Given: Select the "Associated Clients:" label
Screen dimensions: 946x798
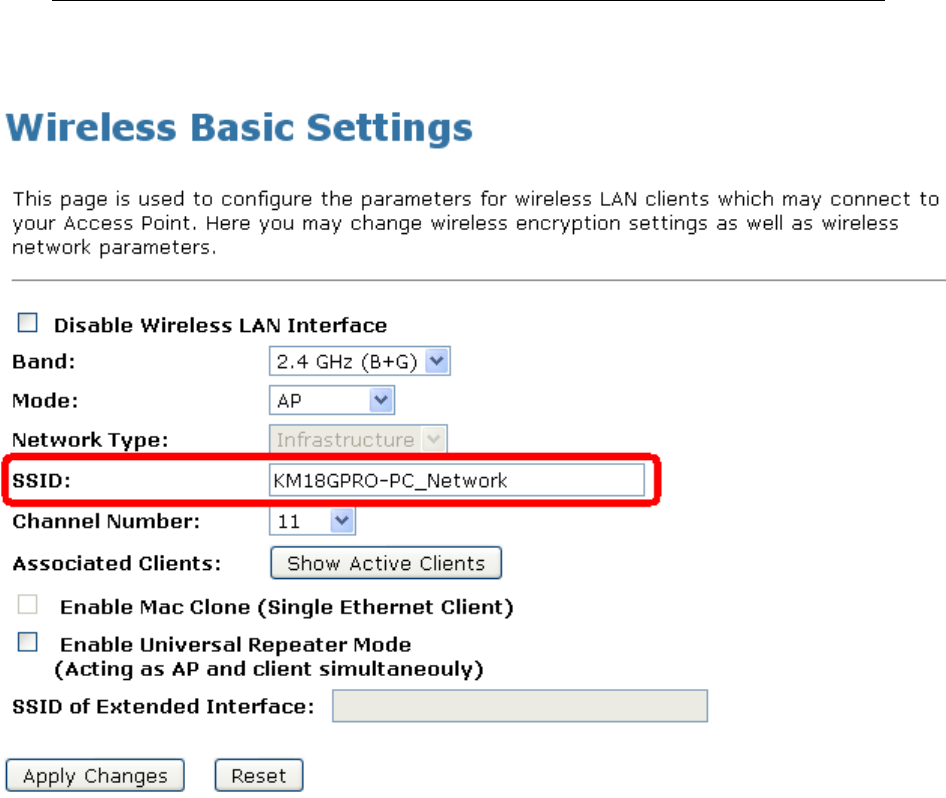Looking at the screenshot, I should (117, 563).
